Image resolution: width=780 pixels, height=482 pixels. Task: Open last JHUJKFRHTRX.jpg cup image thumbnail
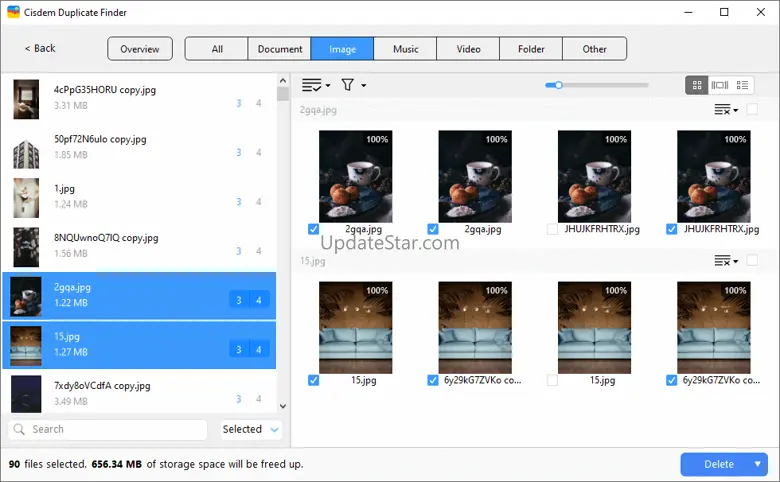714,176
